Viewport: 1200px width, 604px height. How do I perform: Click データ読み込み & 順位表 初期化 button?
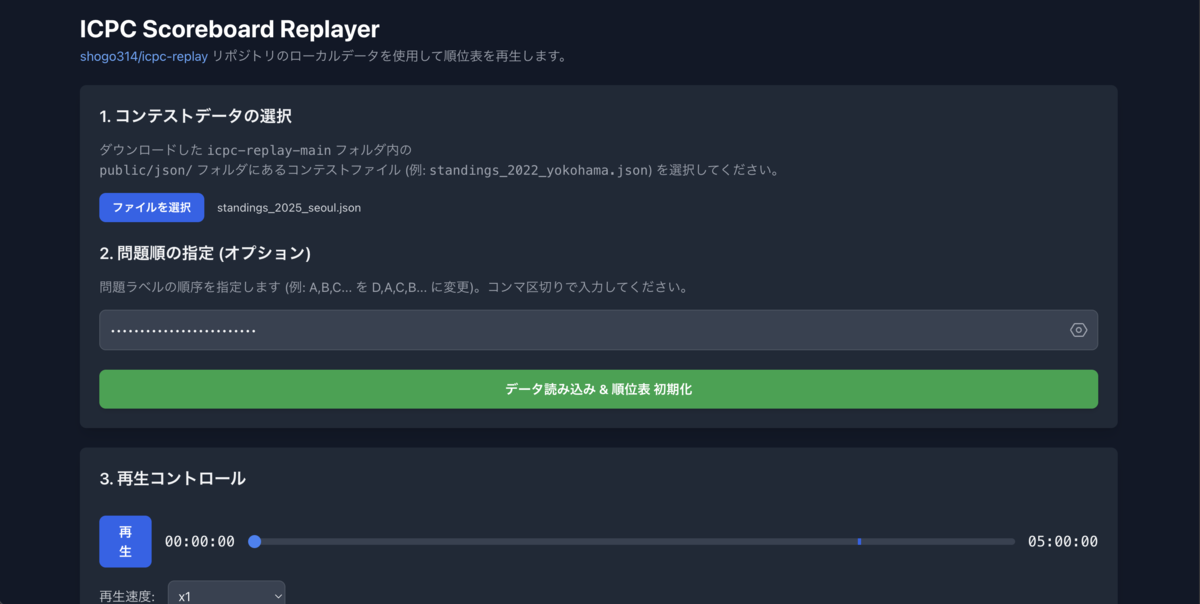[x=598, y=389]
